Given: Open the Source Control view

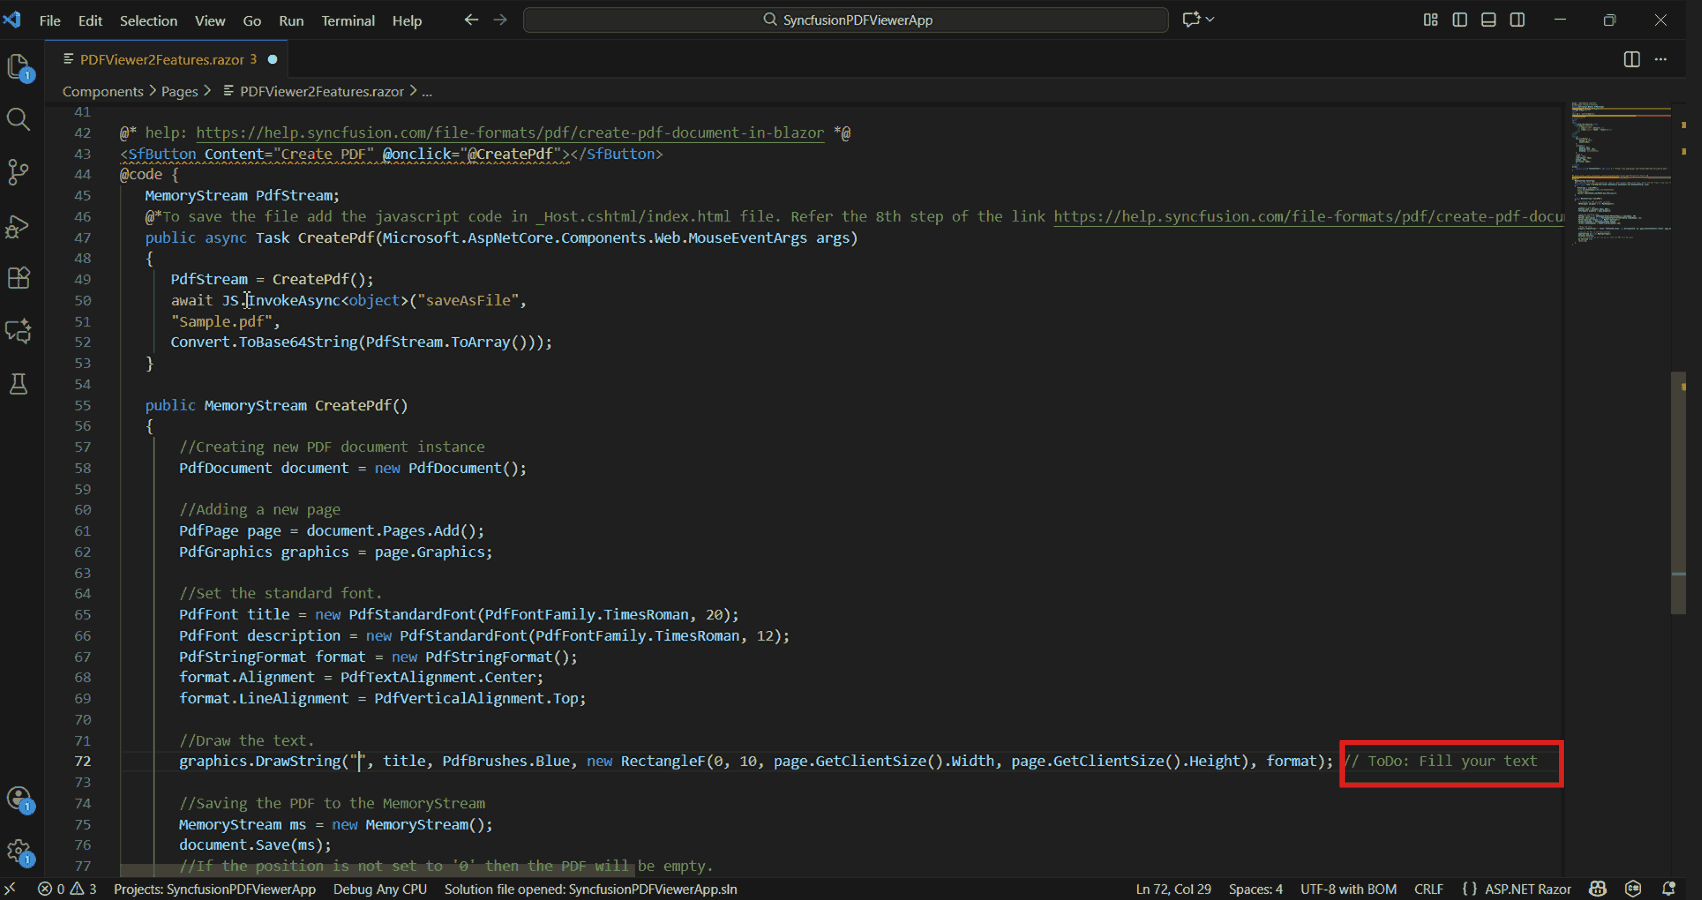Looking at the screenshot, I should pos(18,172).
